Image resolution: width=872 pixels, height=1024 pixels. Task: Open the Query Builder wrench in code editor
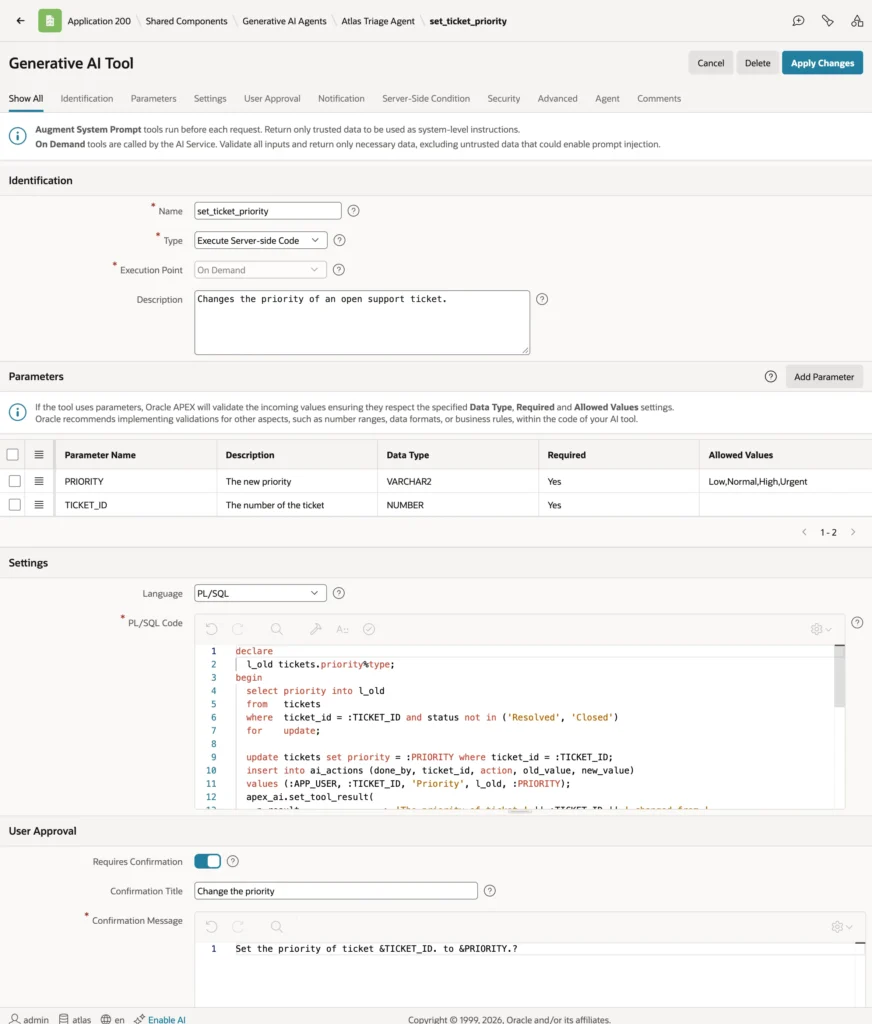[315, 629]
